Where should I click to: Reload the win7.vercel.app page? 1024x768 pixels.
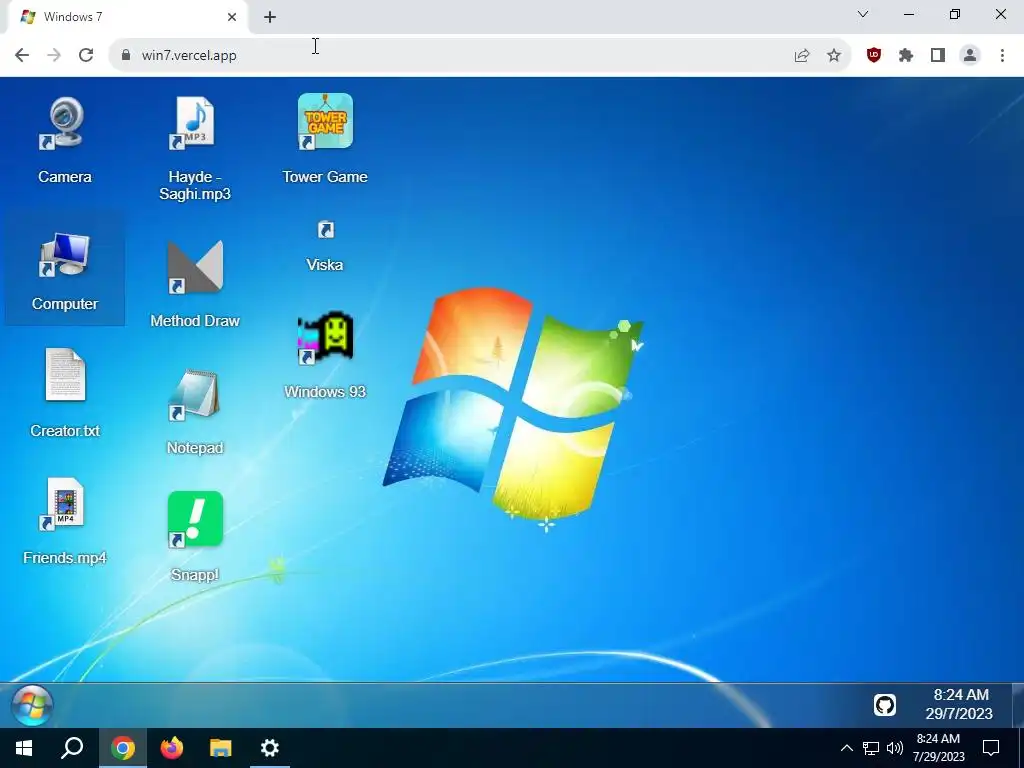pos(86,55)
